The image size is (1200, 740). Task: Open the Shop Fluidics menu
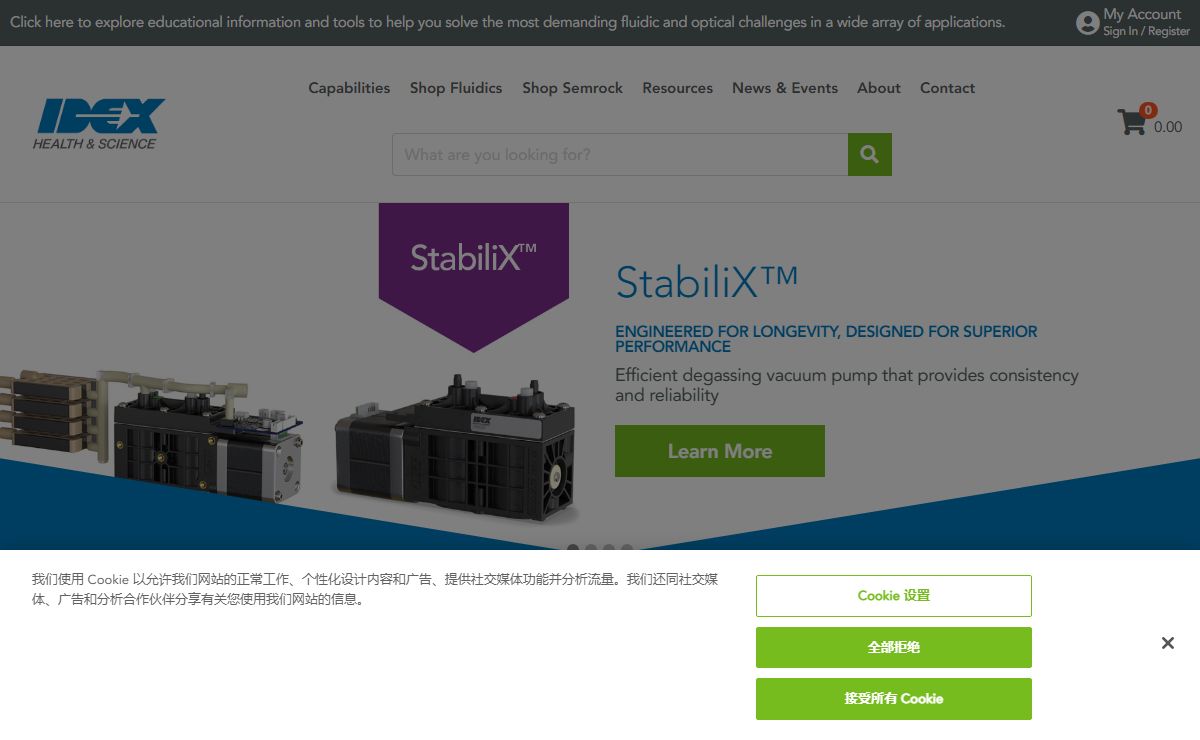456,88
